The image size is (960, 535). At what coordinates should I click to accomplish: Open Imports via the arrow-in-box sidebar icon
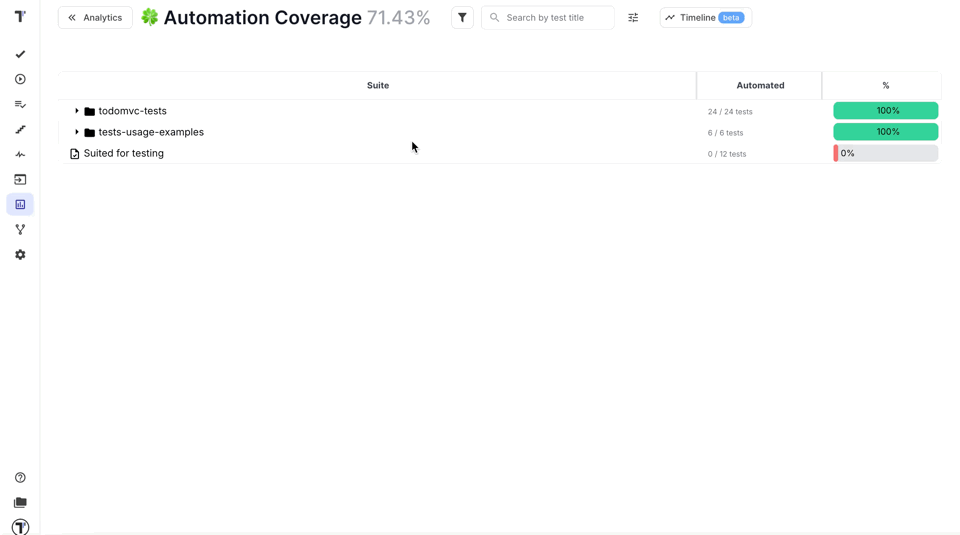20,179
